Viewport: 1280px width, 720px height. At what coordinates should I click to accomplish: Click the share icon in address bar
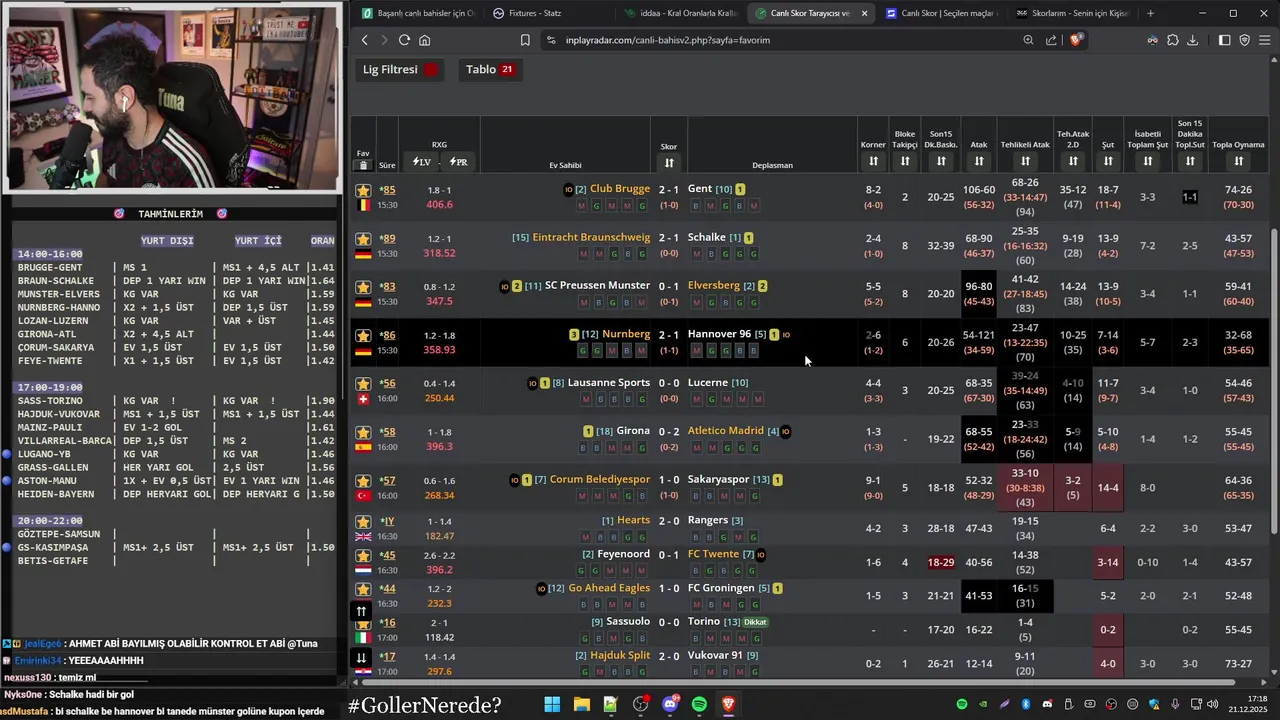(1051, 40)
